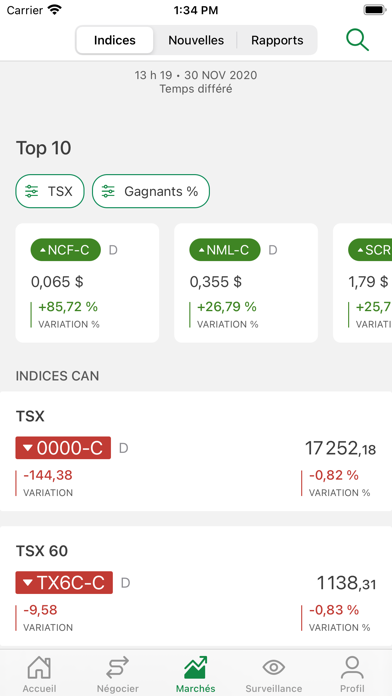The width and height of the screenshot is (392, 696).
Task: Open the Négocier trade icon
Action: click(118, 668)
